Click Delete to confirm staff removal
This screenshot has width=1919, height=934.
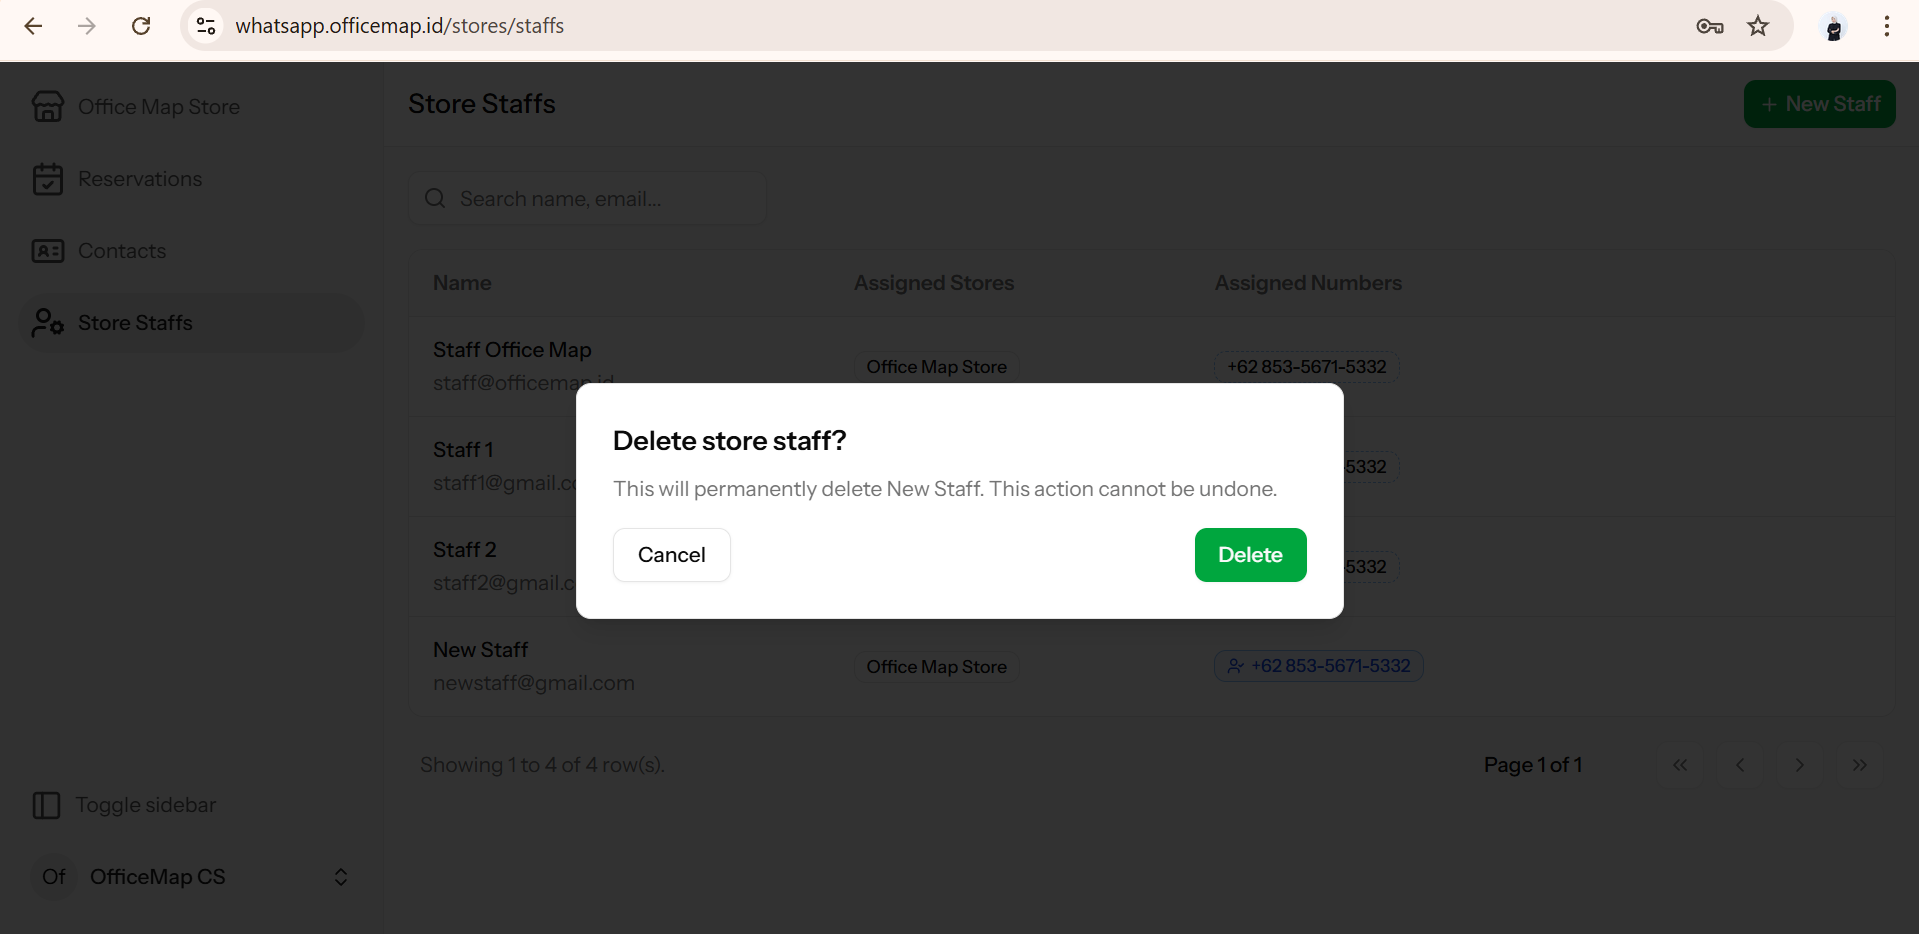pyautogui.click(x=1250, y=555)
